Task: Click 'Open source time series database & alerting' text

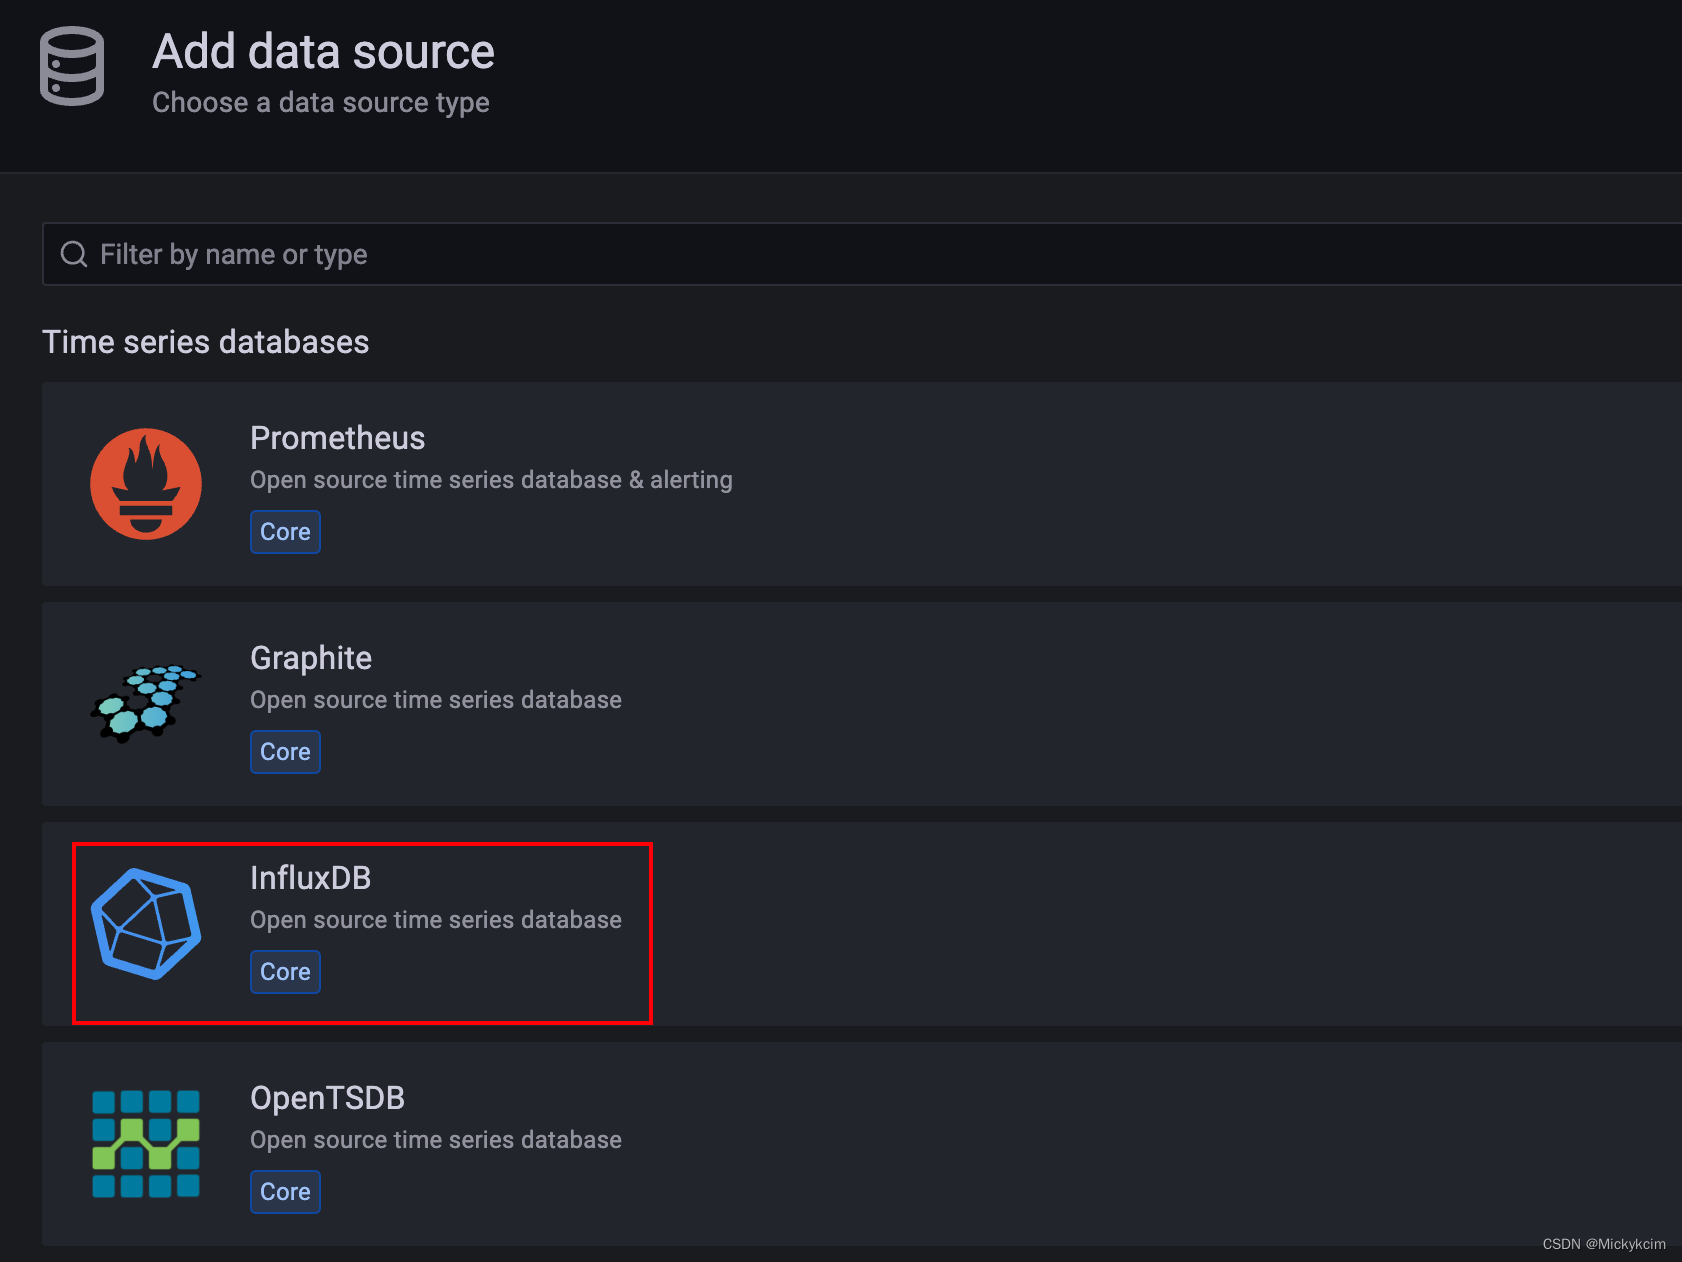Action: pos(491,480)
